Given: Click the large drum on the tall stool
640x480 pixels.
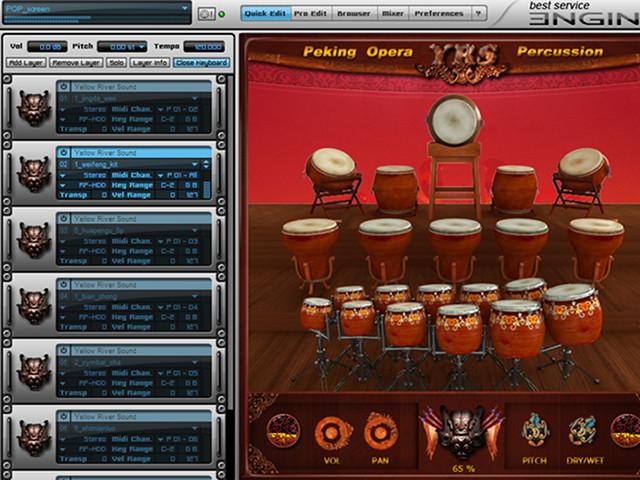Looking at the screenshot, I should coord(455,119).
